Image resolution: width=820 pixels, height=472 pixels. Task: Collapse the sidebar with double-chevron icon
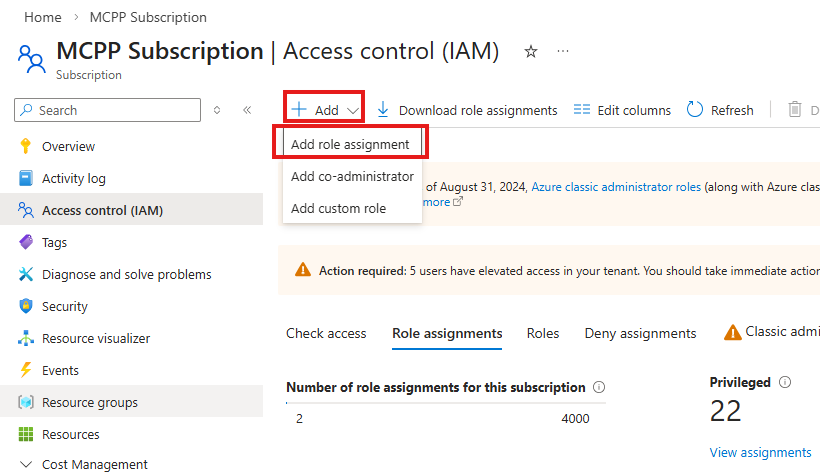[247, 110]
